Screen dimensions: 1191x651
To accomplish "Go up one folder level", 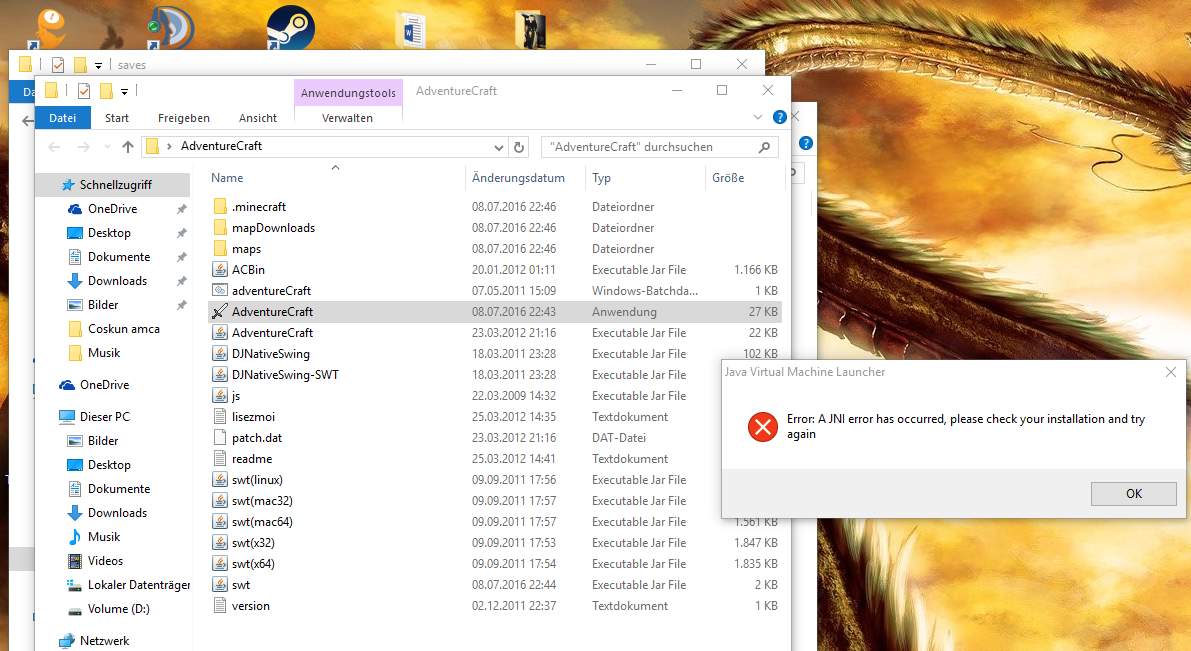I will (128, 147).
